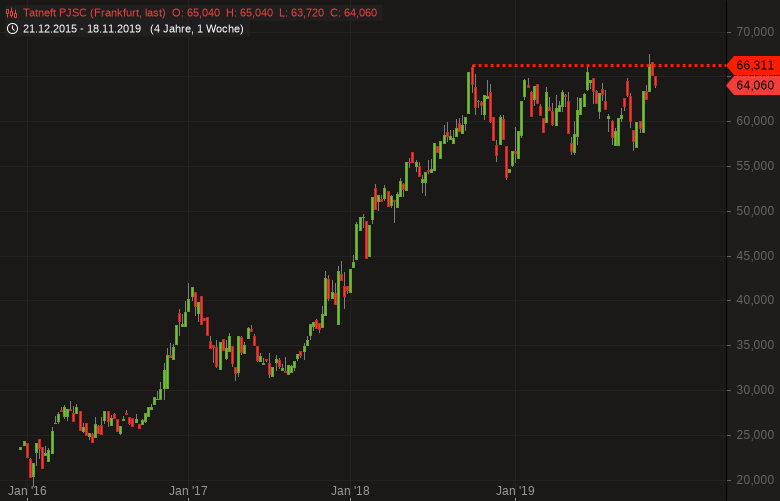Click the 55,000 price axis label

(x=755, y=166)
